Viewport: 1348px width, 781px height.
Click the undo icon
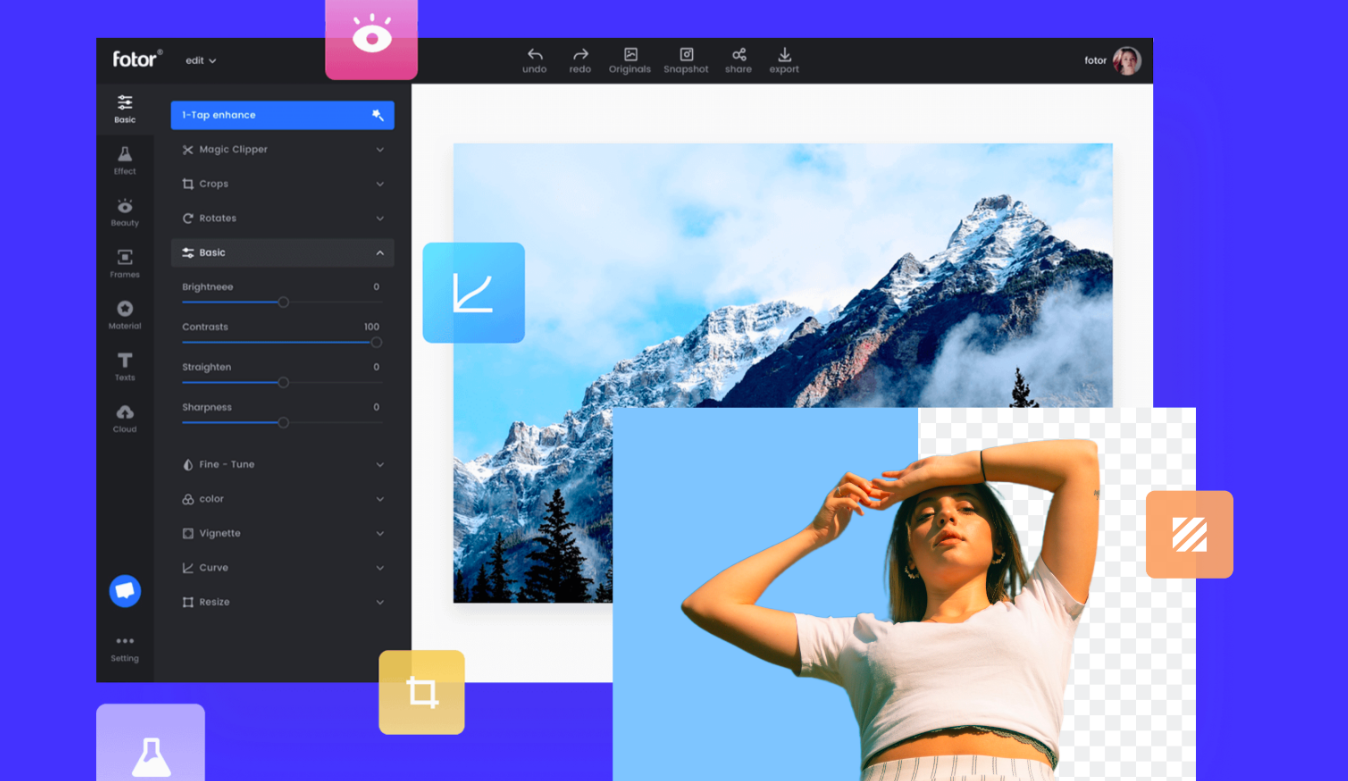[535, 55]
